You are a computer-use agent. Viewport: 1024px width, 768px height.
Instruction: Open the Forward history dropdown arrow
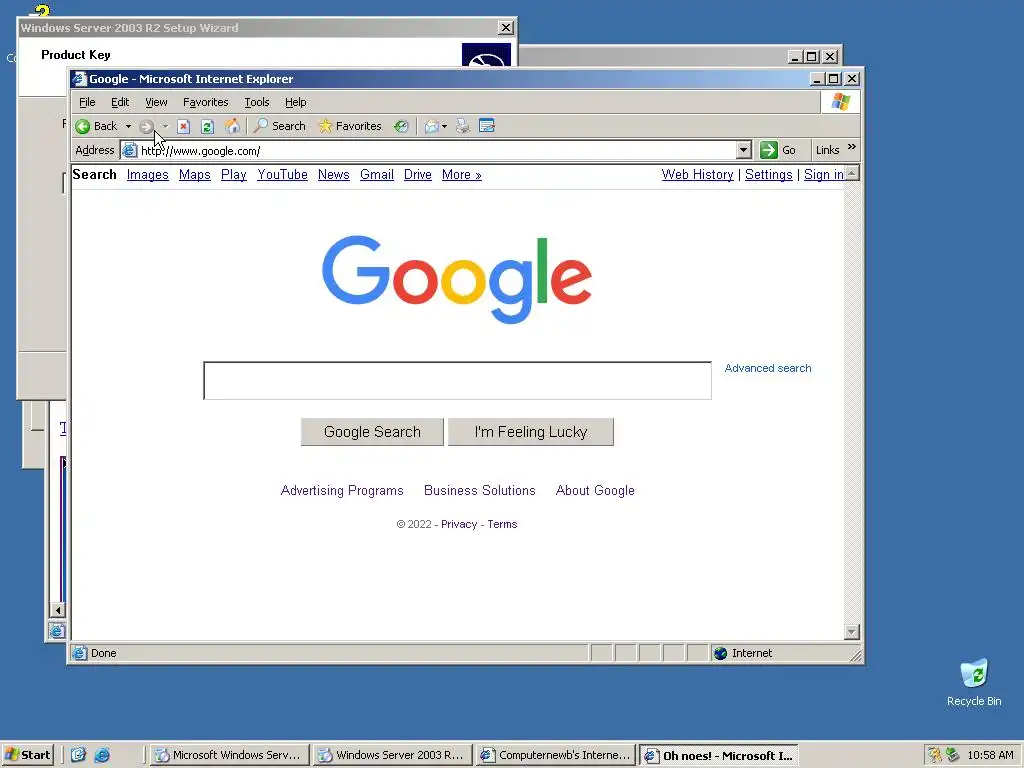tap(165, 126)
